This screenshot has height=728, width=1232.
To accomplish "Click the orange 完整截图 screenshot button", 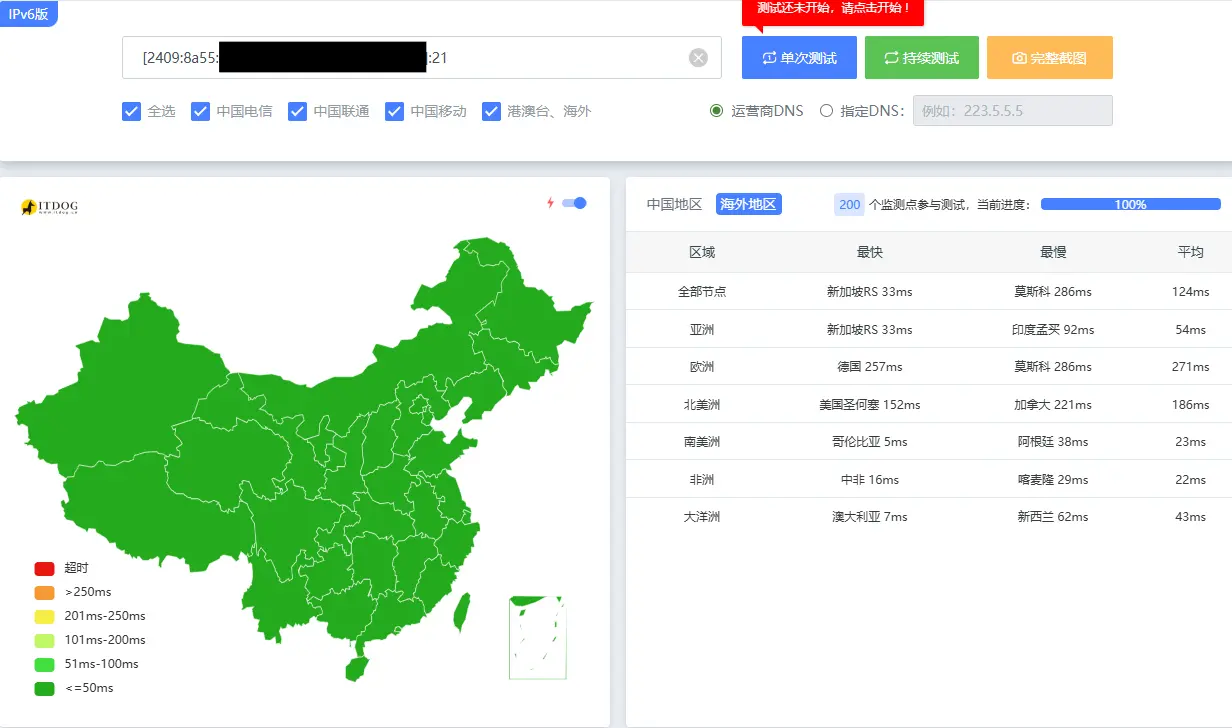I will [1049, 58].
